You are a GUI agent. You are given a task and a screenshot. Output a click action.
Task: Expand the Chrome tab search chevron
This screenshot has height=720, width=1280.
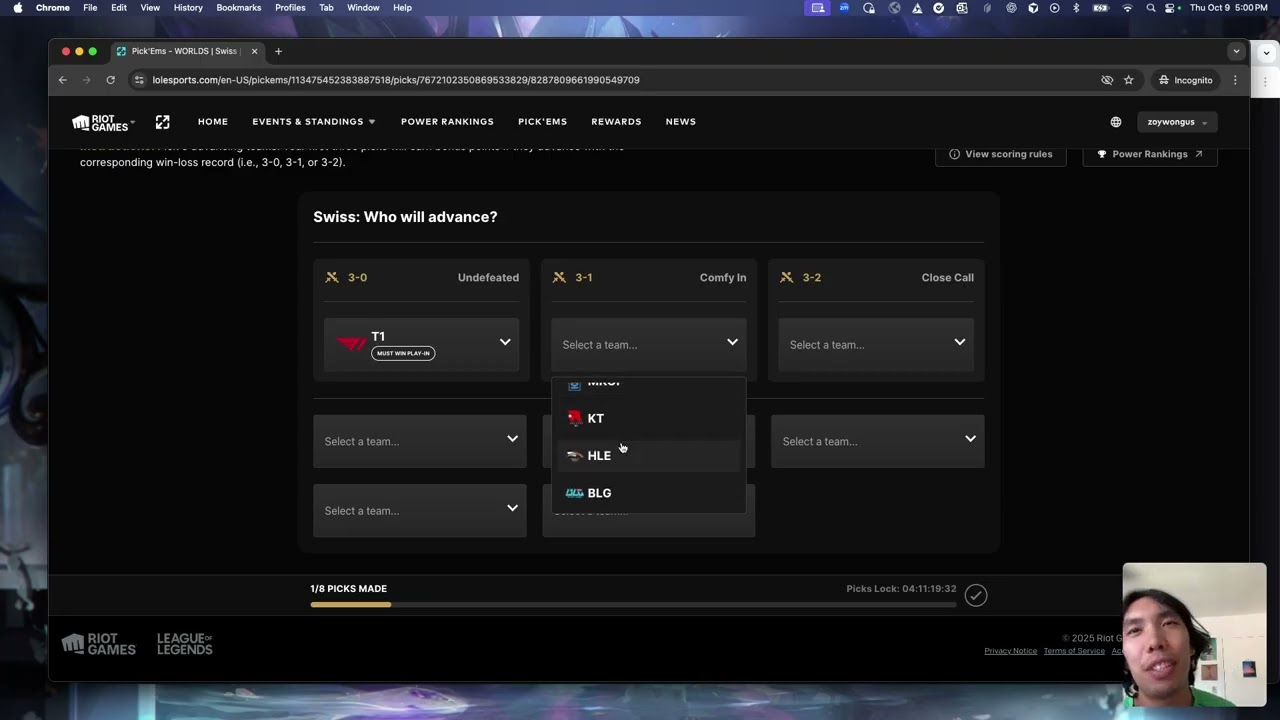tap(1237, 51)
